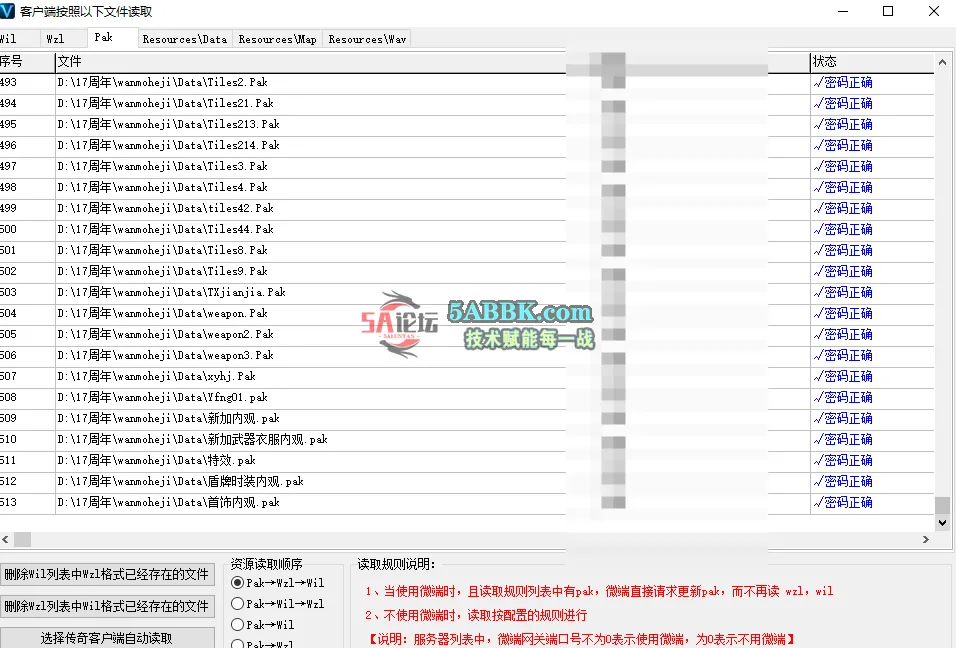Select row 首饰内观.pak file path
Image resolution: width=956 pixels, height=648 pixels.
[168, 503]
